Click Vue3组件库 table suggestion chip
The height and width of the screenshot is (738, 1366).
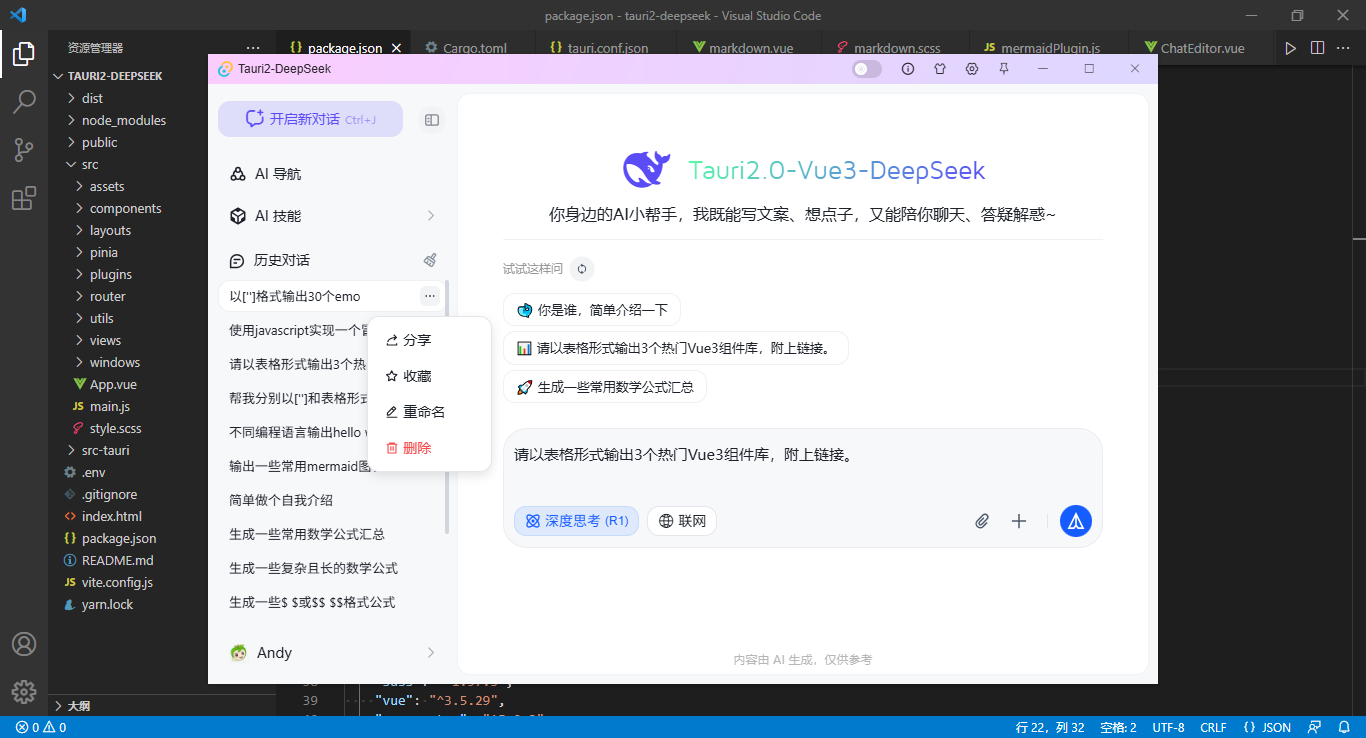tap(676, 349)
